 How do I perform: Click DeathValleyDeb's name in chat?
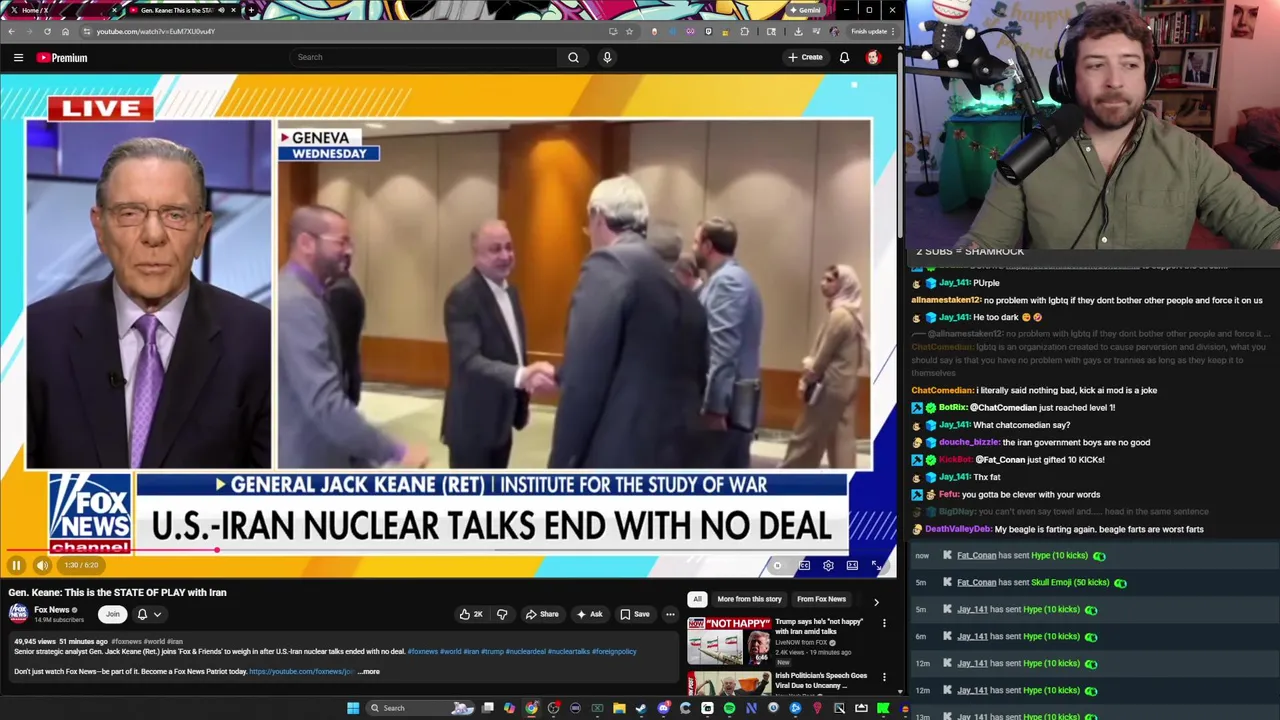coord(958,529)
